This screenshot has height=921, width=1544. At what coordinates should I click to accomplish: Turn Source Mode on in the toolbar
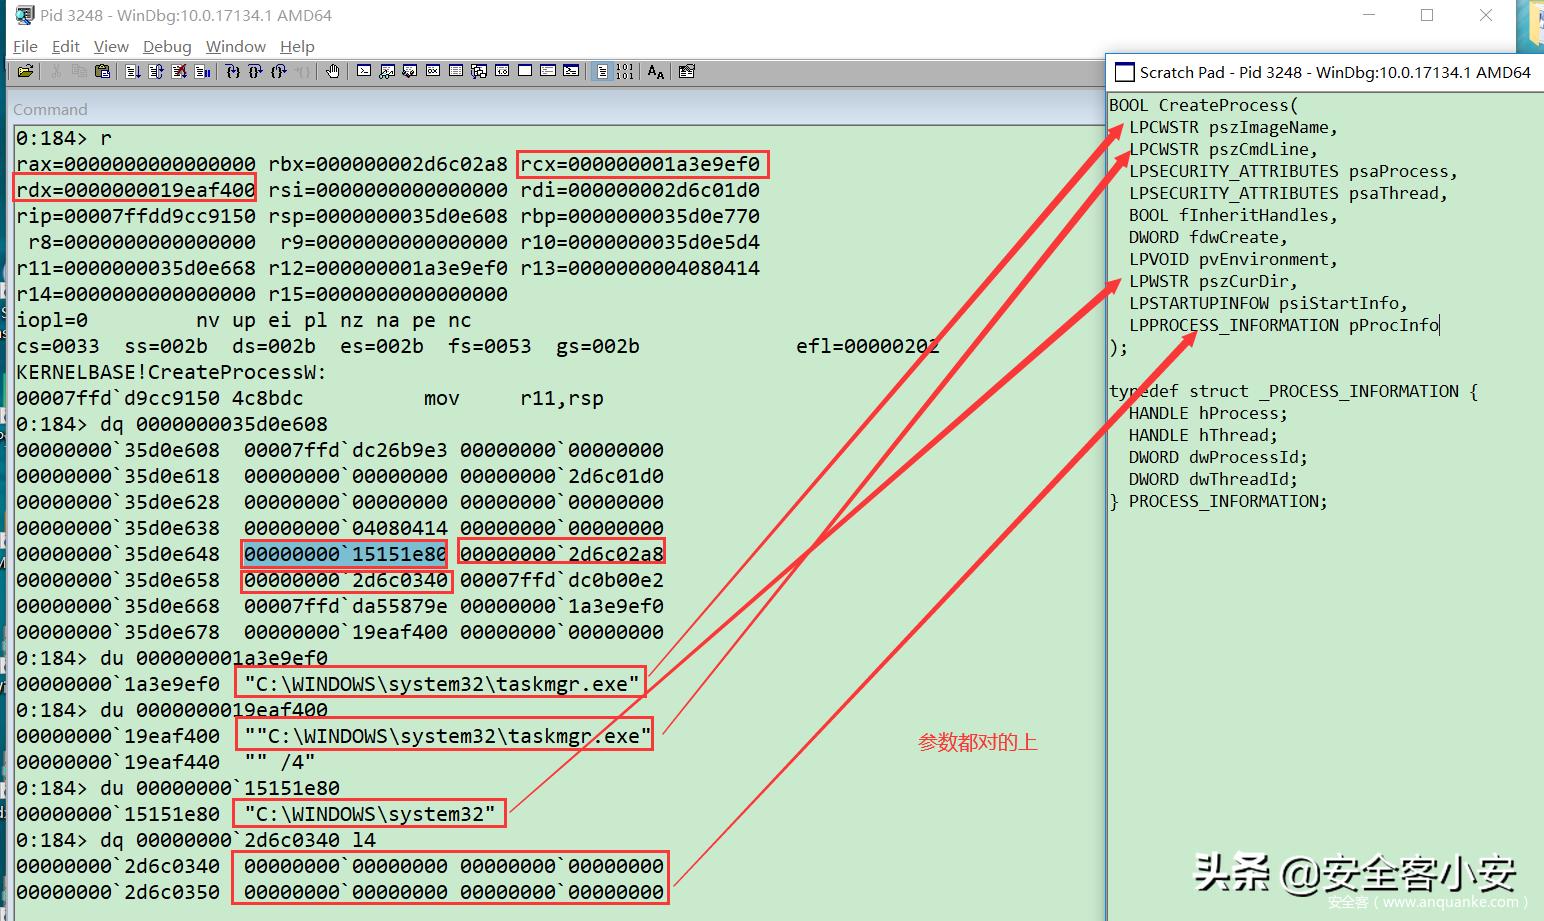tap(602, 71)
